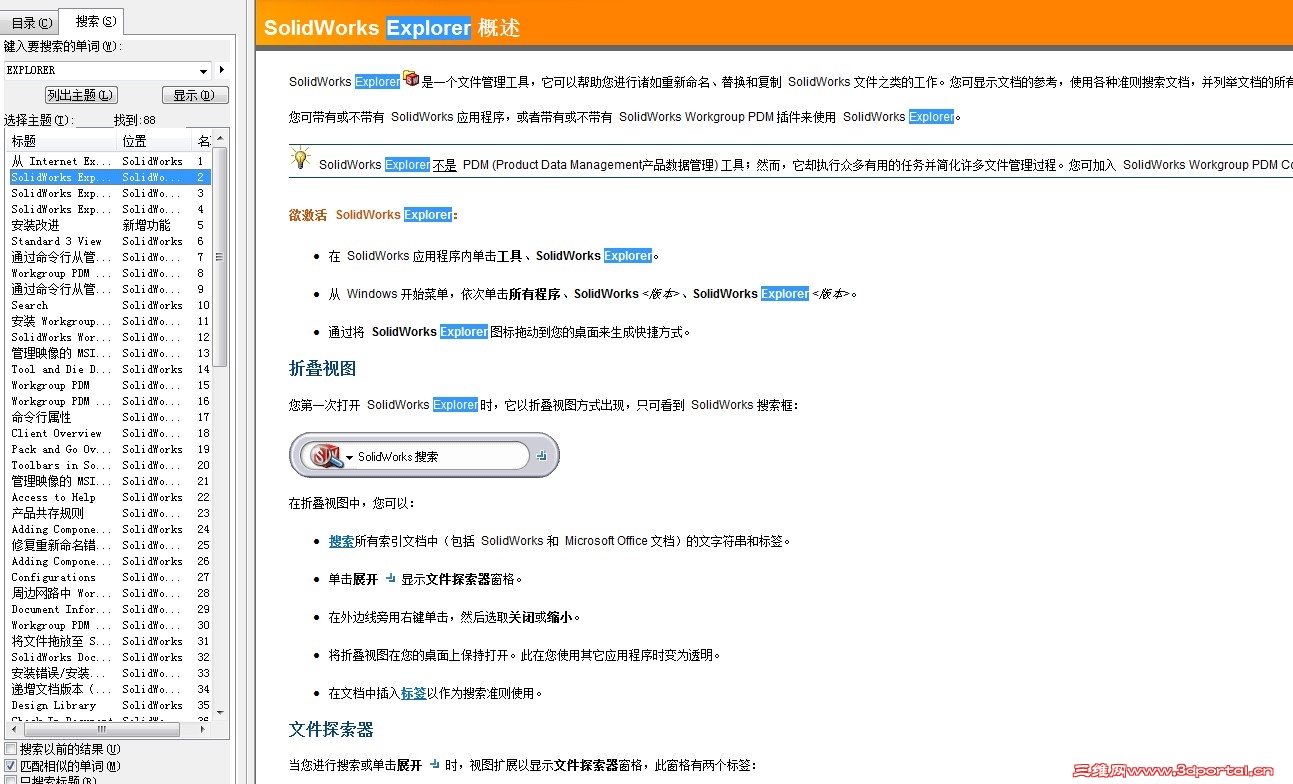Select the SolidWorks Exp... topic numbered 2
1293x784 pixels.
coord(110,177)
